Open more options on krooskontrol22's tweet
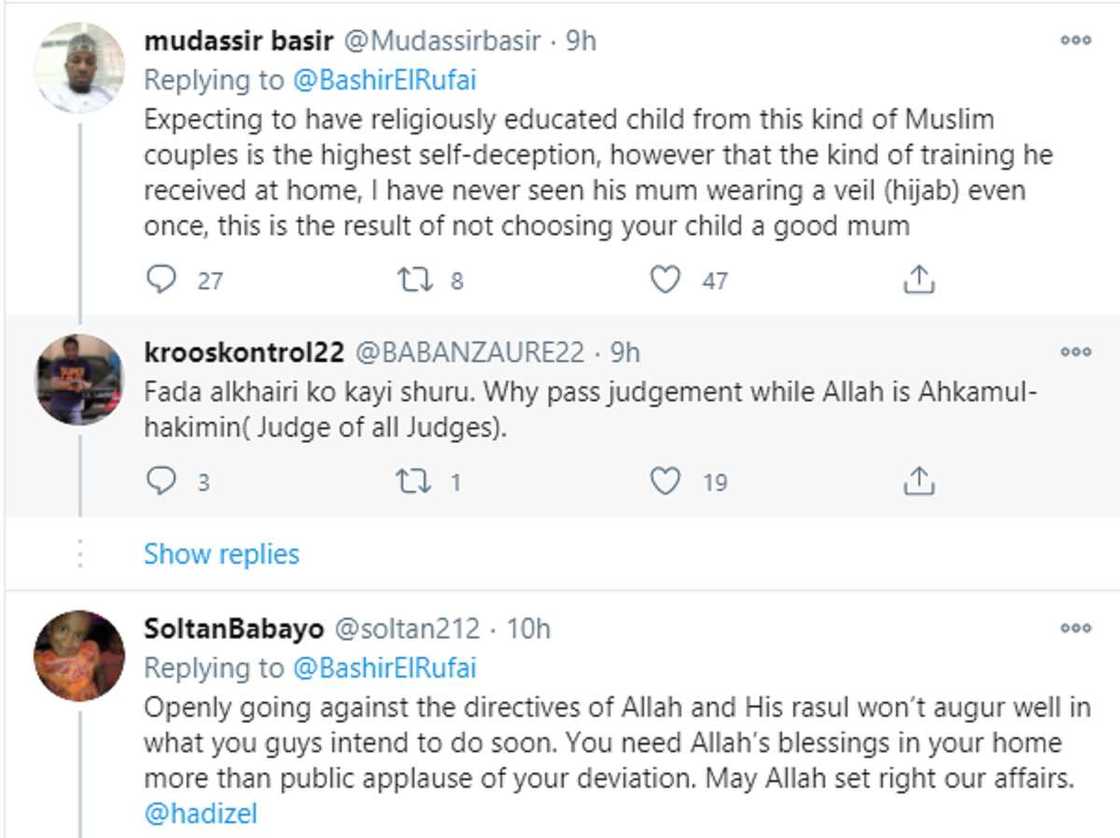The image size is (1120, 838). [1075, 352]
